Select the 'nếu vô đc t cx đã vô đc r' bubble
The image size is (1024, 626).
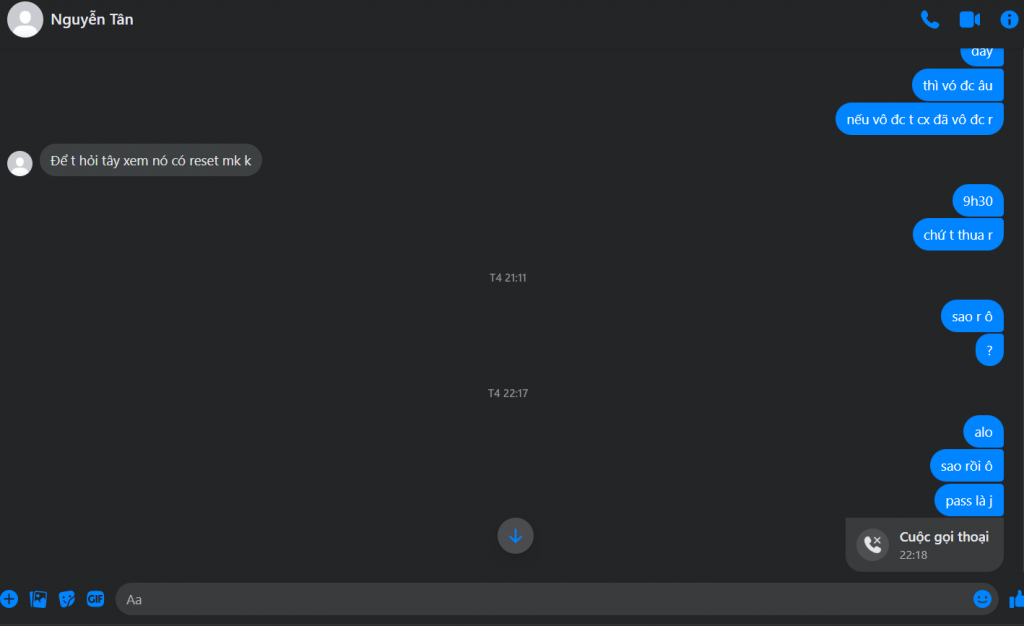click(919, 119)
